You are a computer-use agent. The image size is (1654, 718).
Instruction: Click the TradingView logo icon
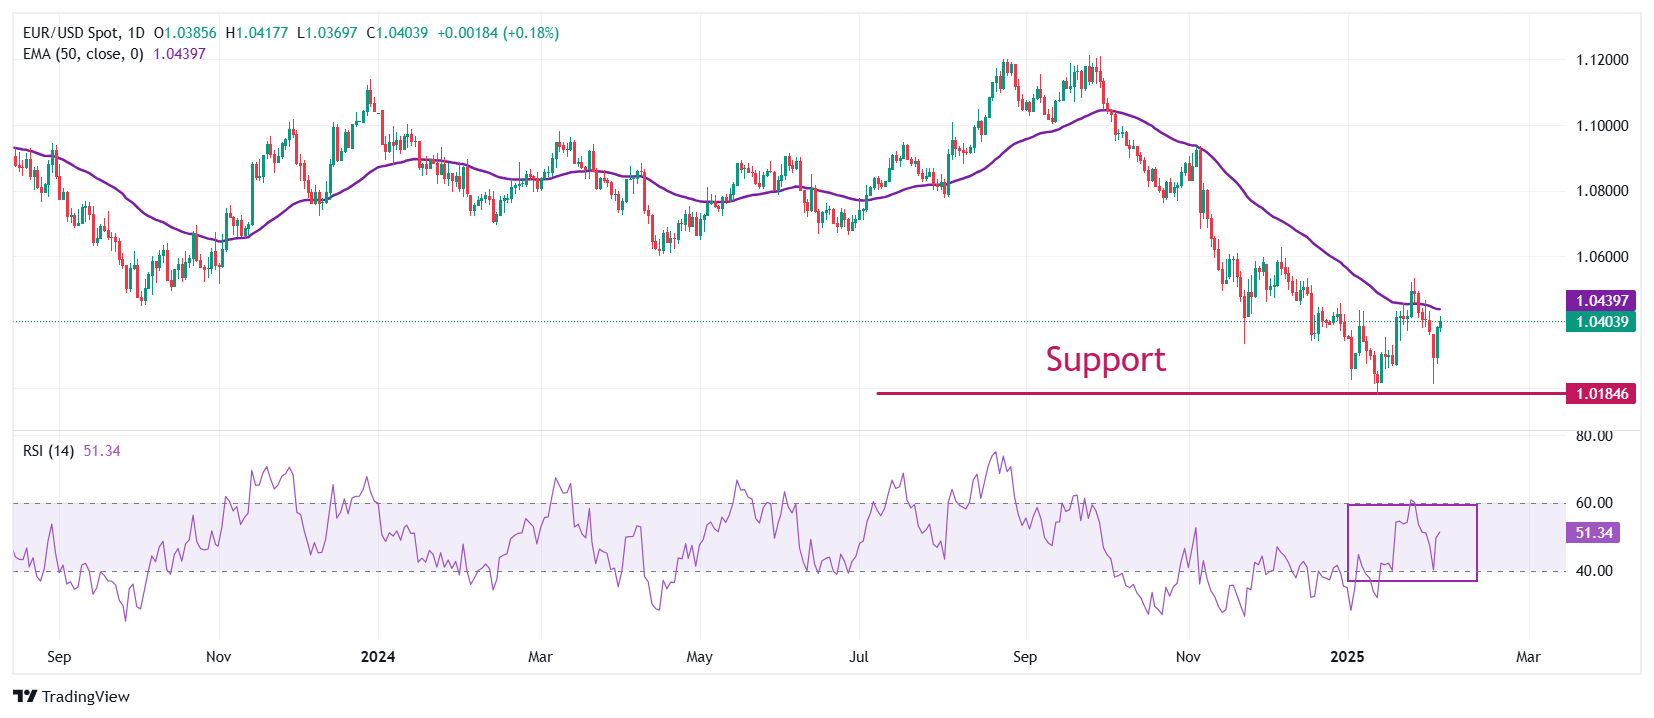(25, 696)
